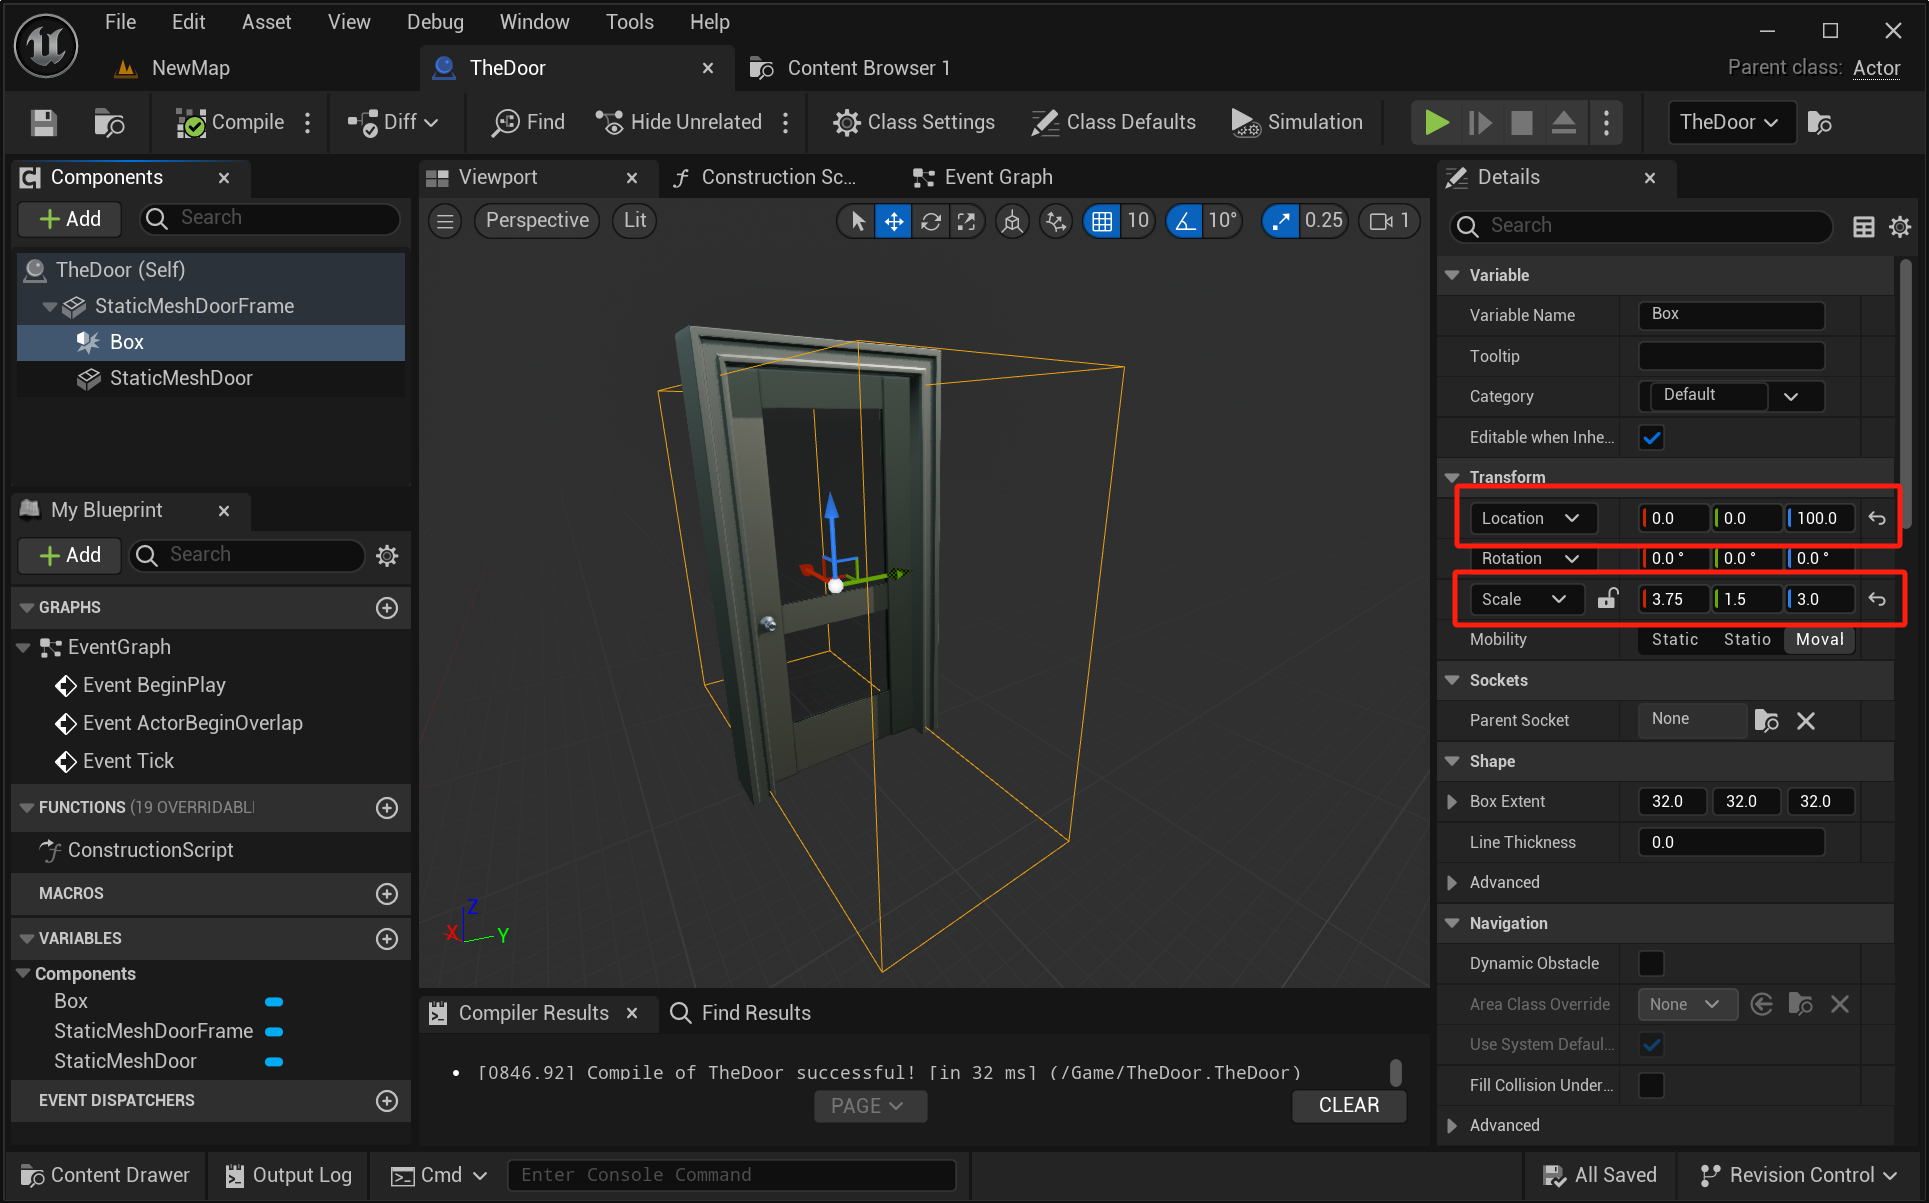1929x1203 pixels.
Task: Click the green Play button
Action: point(1437,123)
